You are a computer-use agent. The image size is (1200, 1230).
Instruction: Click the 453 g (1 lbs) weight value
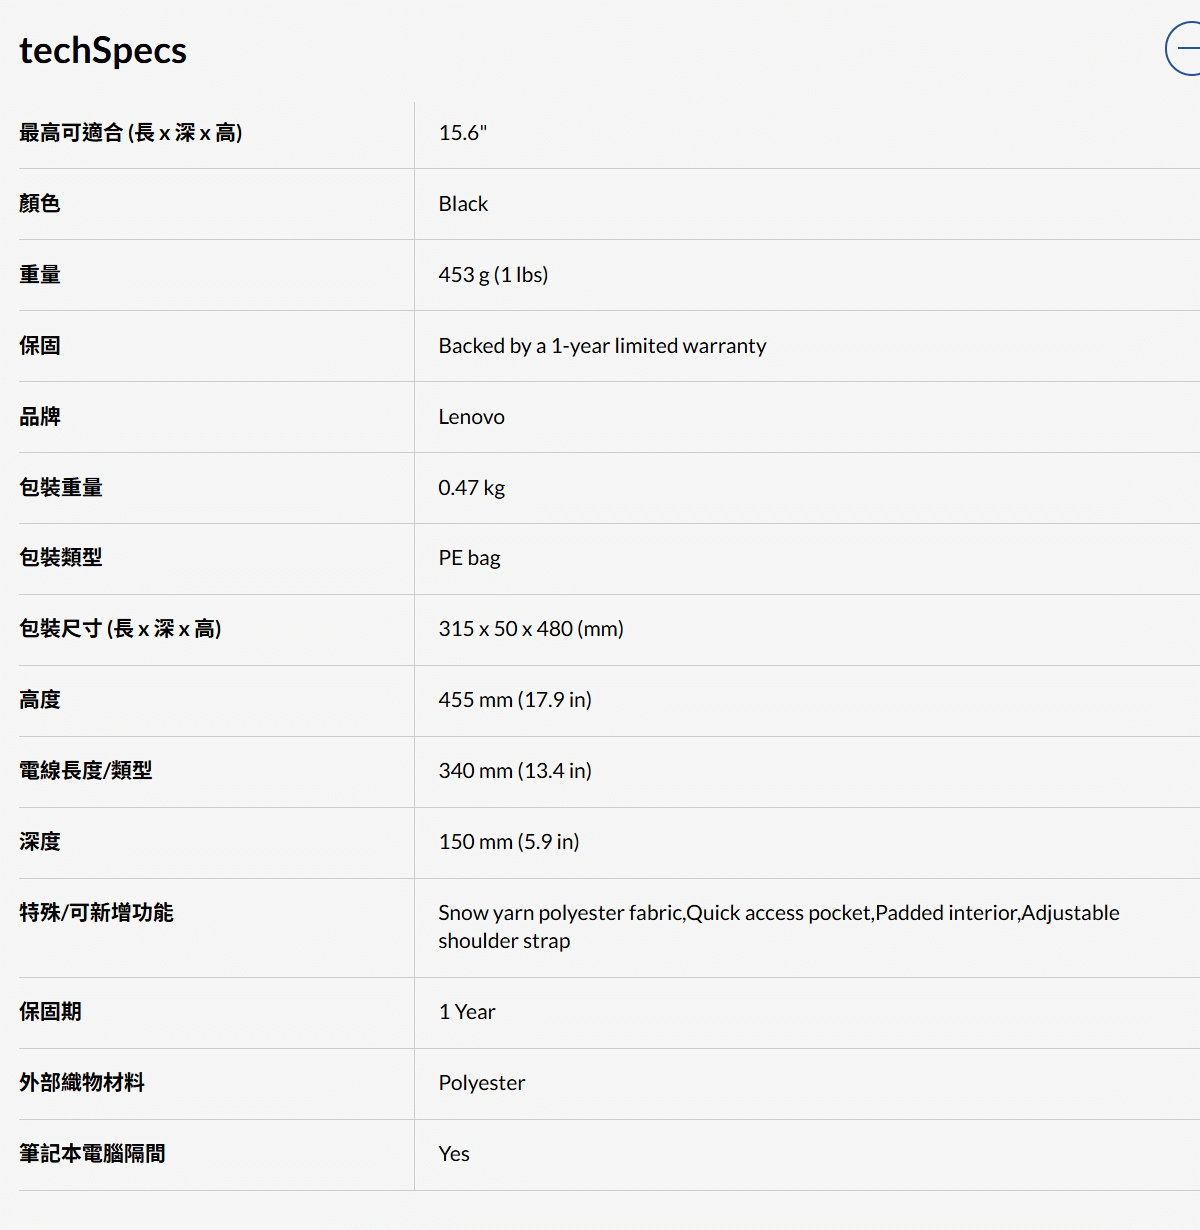tap(493, 275)
